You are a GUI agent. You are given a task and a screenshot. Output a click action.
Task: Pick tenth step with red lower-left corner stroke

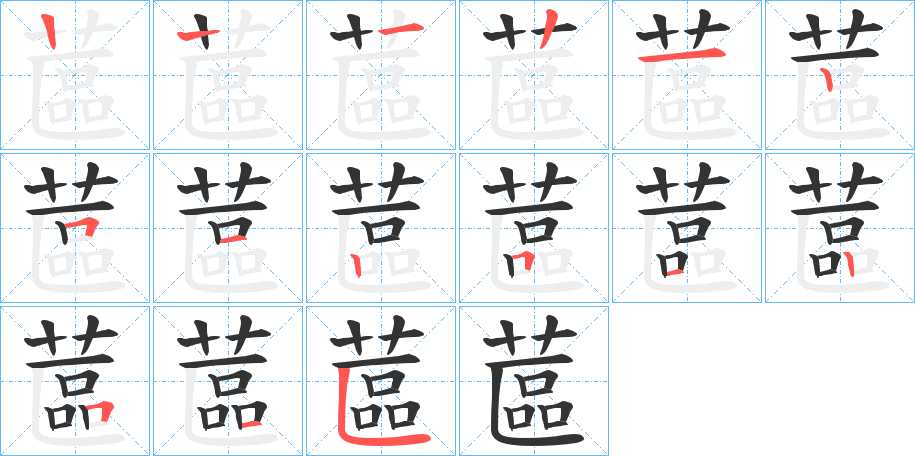(x=534, y=228)
